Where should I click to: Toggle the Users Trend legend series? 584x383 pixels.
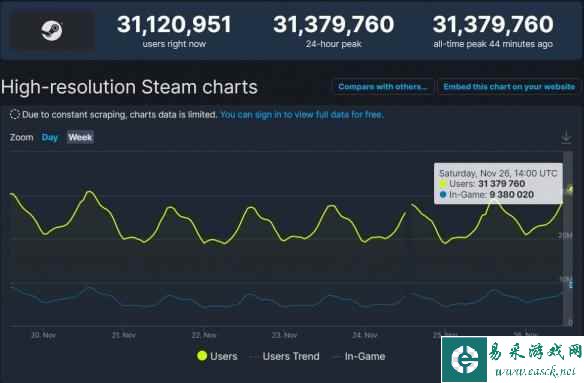coord(286,356)
